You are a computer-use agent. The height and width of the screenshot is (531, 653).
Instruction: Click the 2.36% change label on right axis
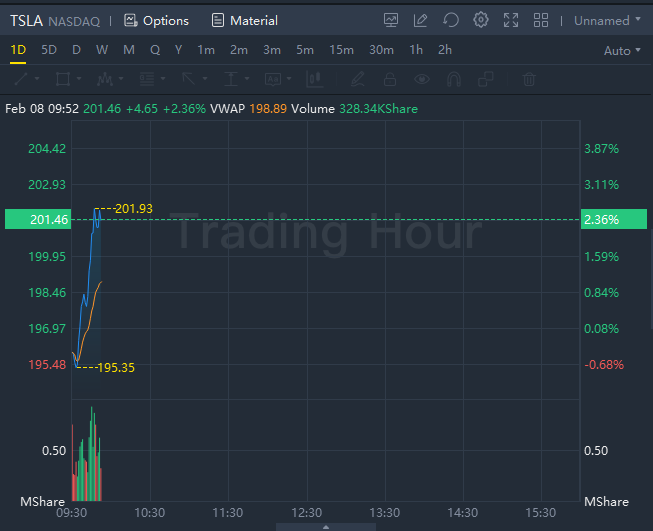614,219
